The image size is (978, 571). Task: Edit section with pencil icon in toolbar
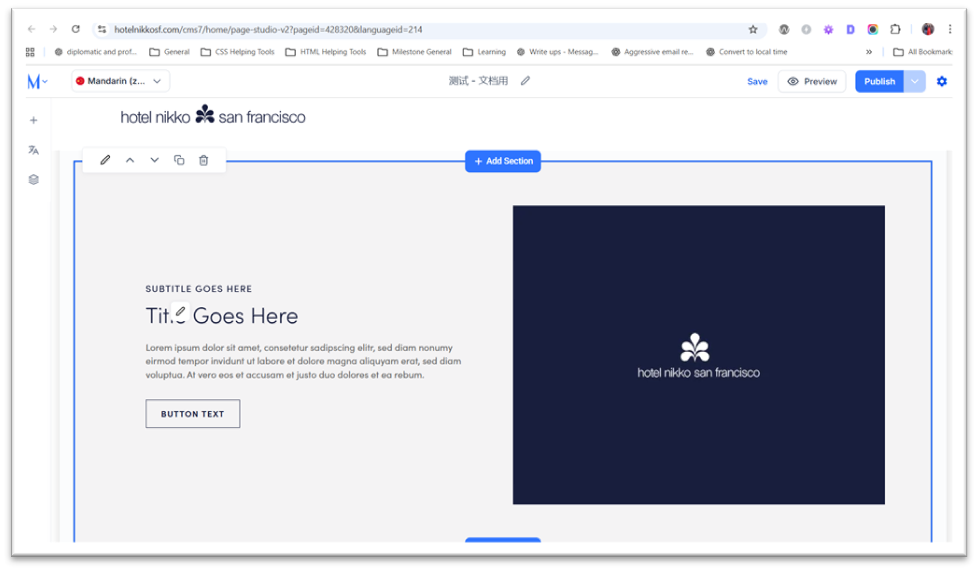click(105, 160)
